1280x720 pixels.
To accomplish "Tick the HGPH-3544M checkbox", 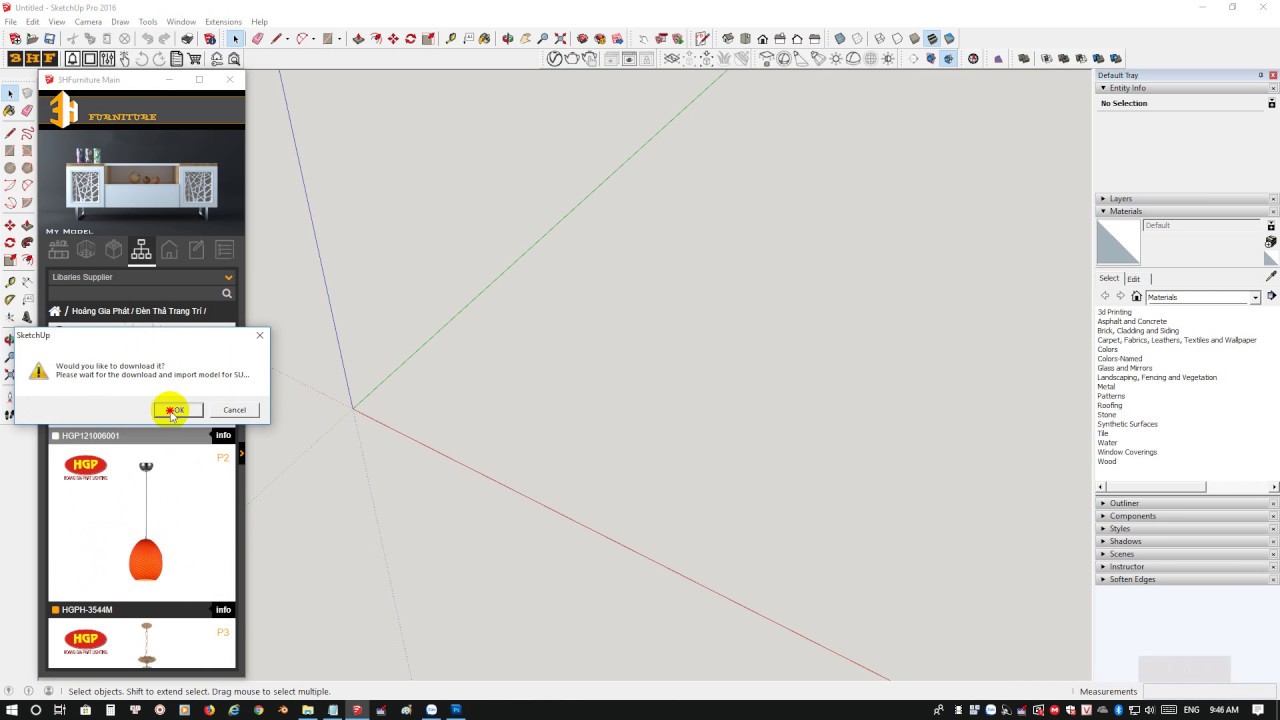I will [55, 610].
